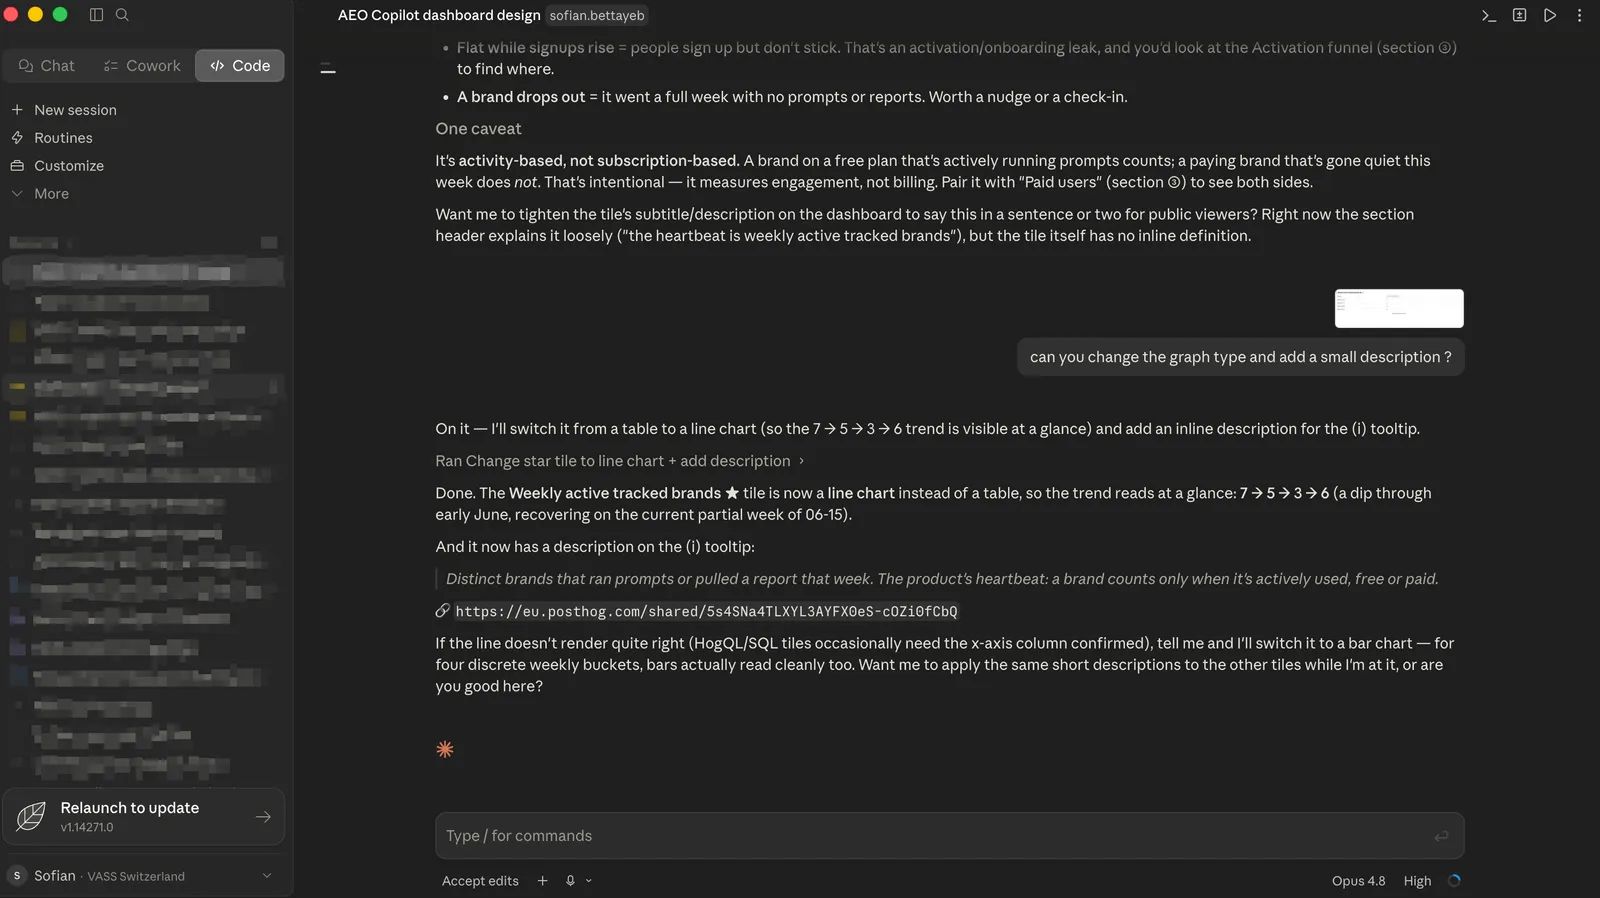Click the preview panel icon in top bar
This screenshot has height=898, width=1600.
point(1519,15)
